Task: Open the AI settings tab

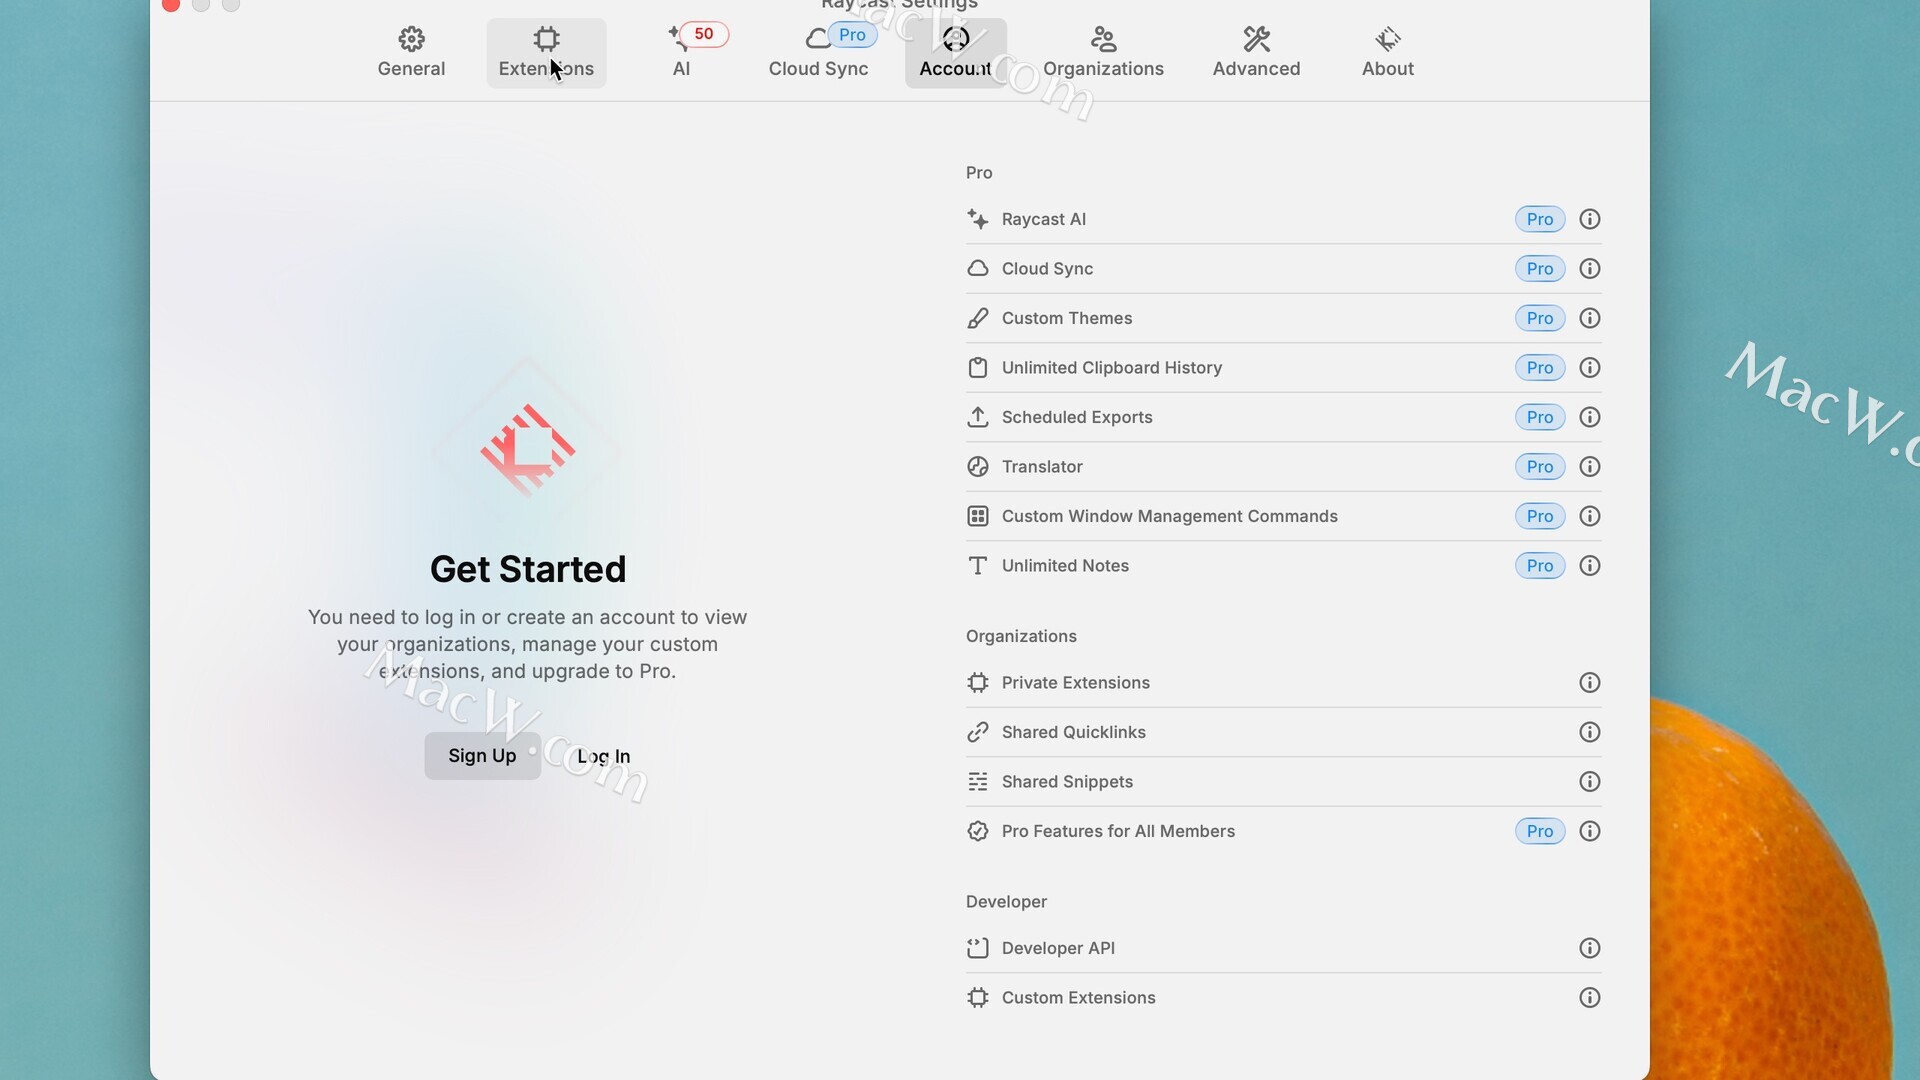Action: (682, 52)
